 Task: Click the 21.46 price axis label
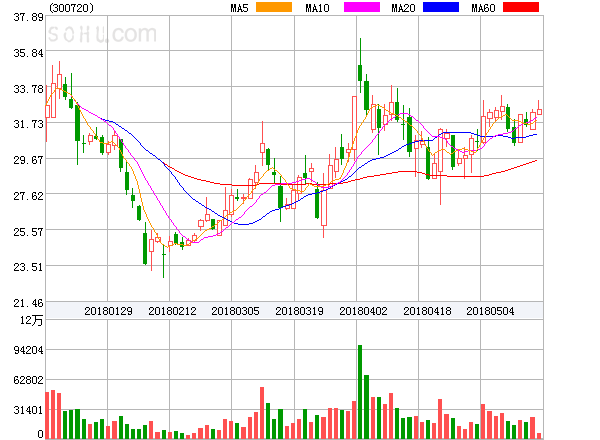(x=28, y=303)
